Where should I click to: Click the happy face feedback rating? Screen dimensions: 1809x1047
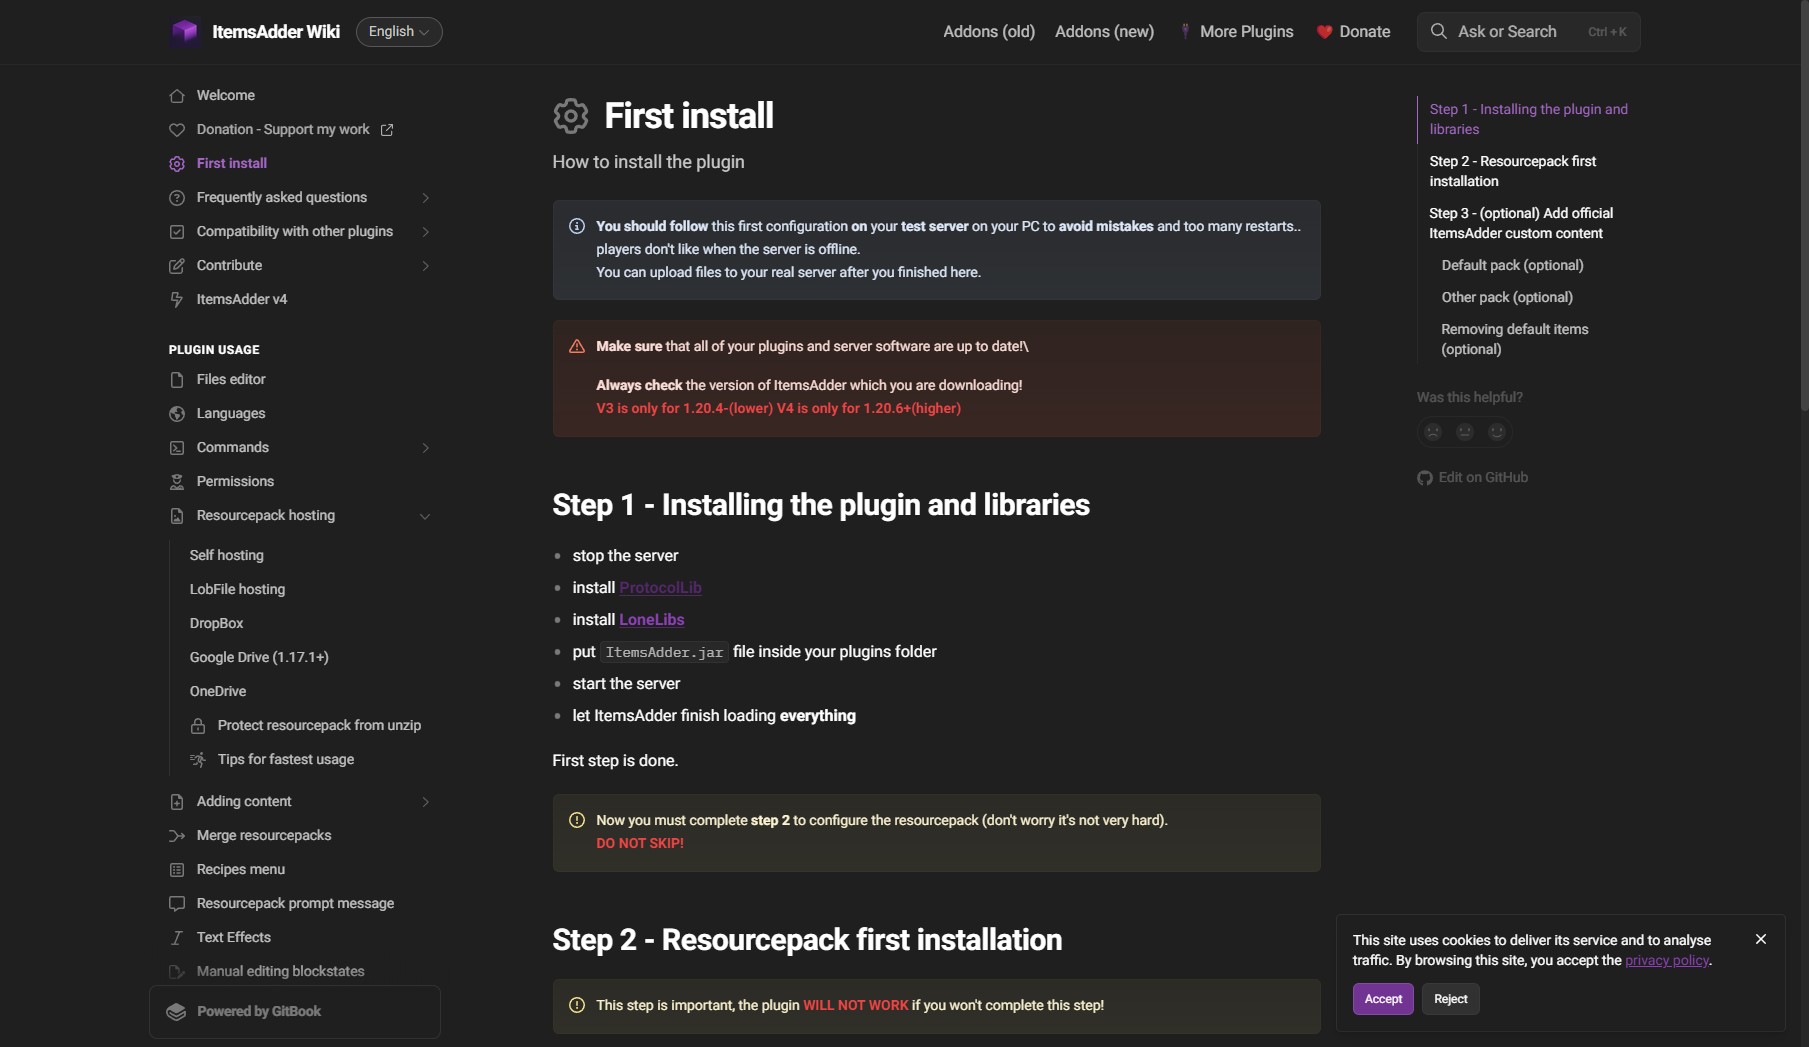coord(1497,431)
